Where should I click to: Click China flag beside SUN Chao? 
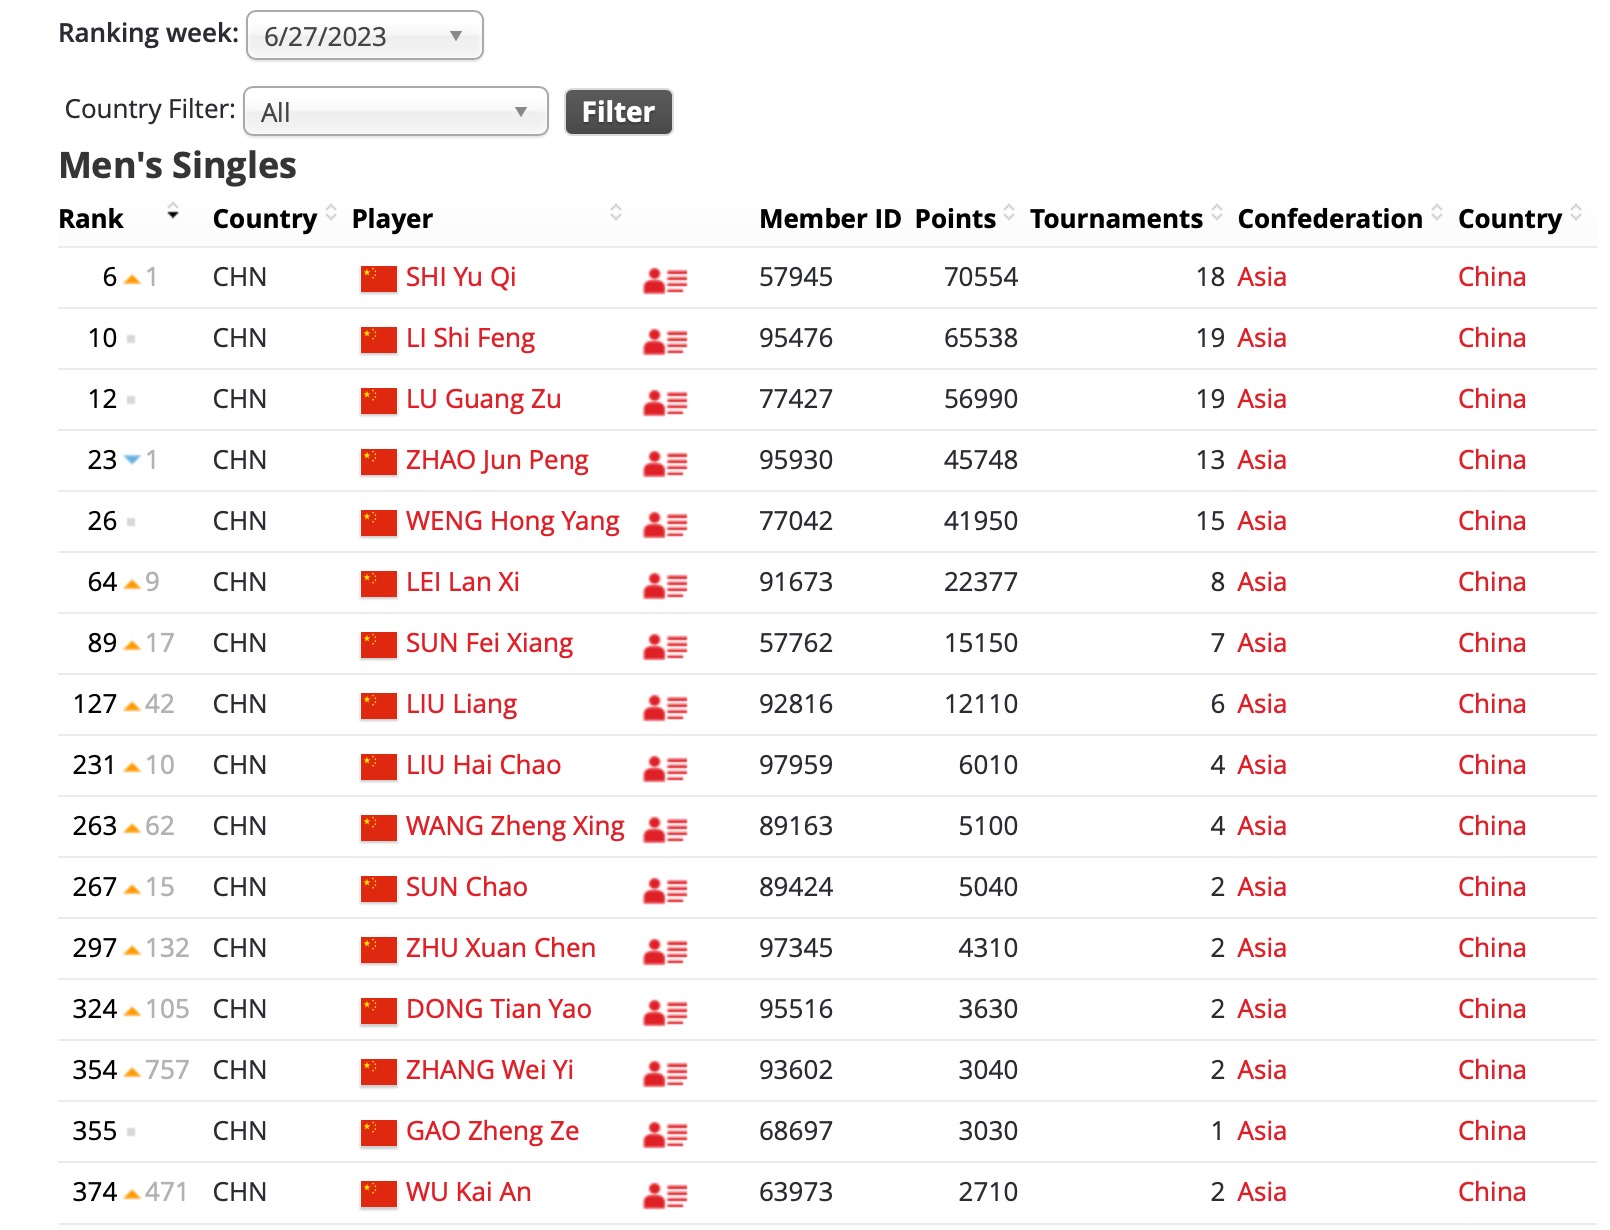click(x=379, y=889)
